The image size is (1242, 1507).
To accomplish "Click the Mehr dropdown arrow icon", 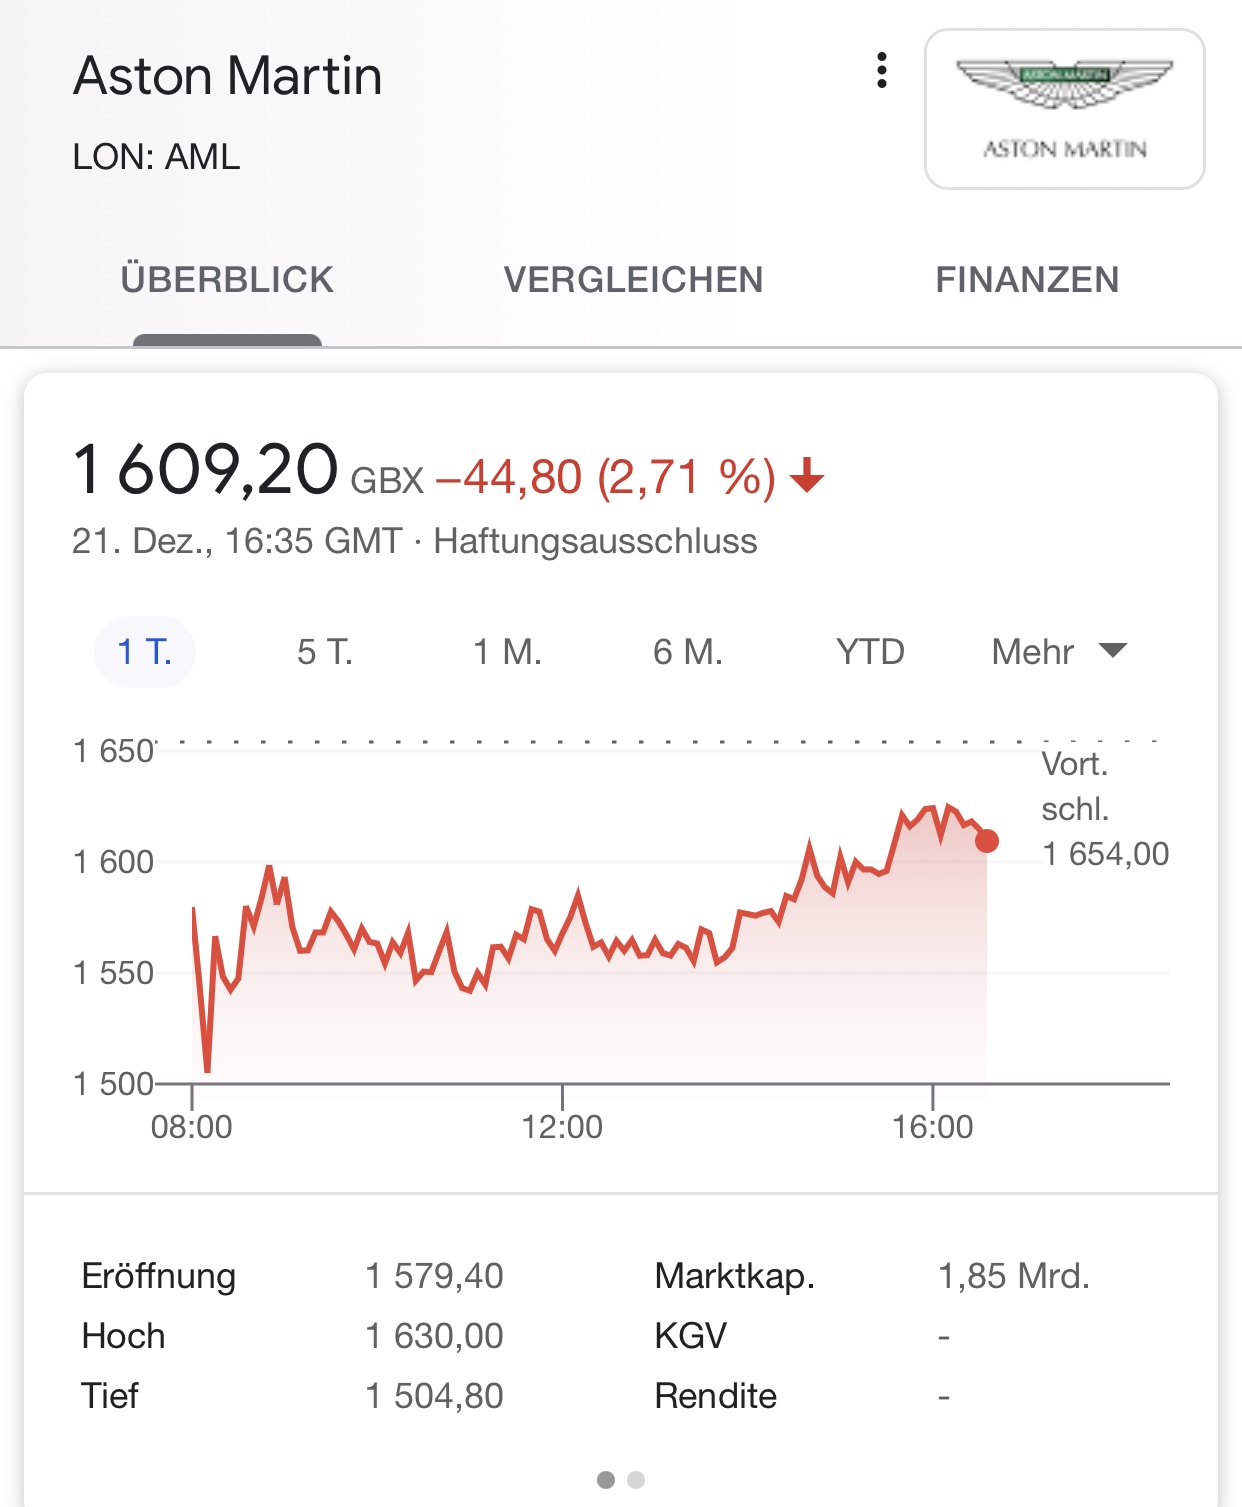I will (x=1112, y=651).
